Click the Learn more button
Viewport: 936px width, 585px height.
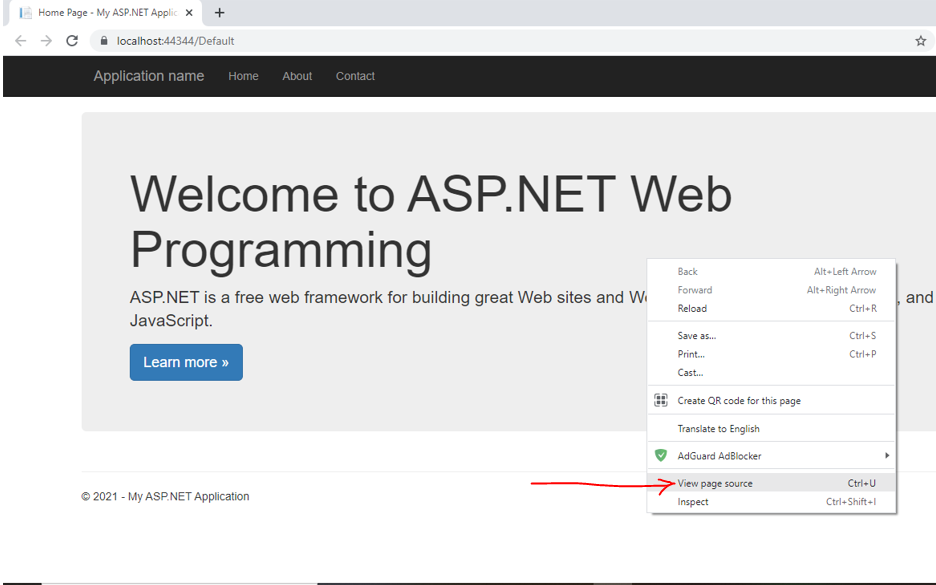tap(186, 362)
